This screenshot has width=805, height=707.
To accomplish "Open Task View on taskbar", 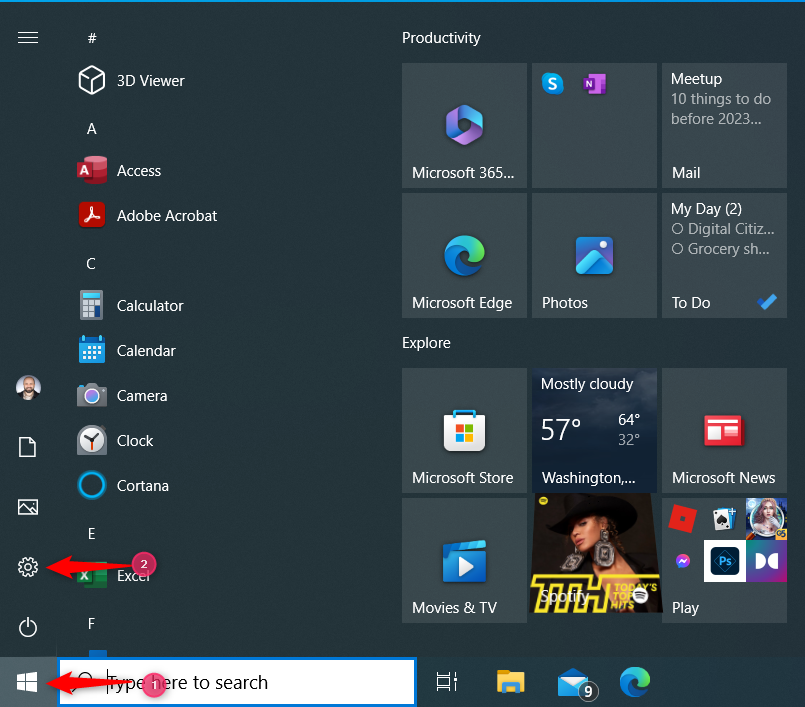I will tap(446, 682).
